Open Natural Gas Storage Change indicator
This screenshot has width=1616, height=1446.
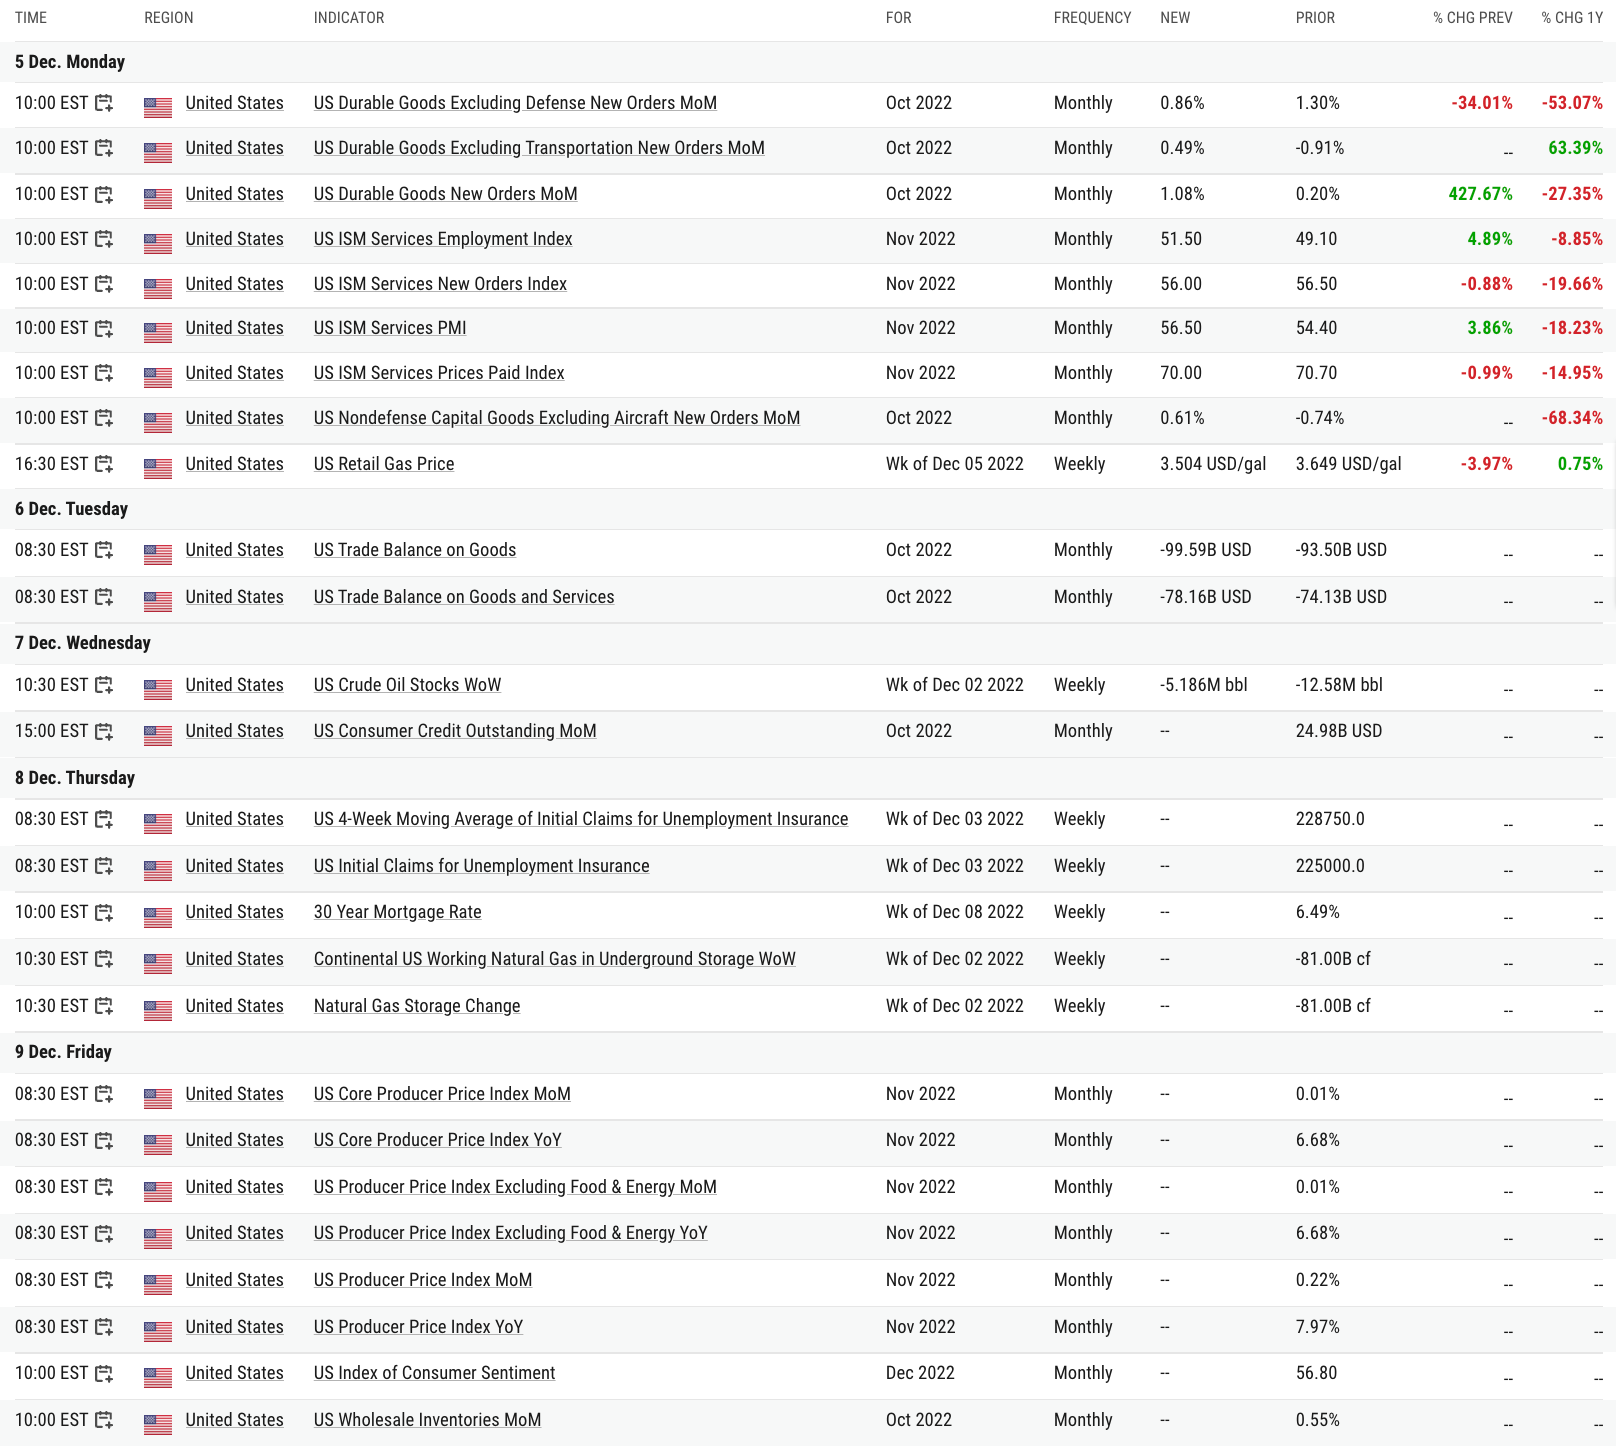[417, 1006]
